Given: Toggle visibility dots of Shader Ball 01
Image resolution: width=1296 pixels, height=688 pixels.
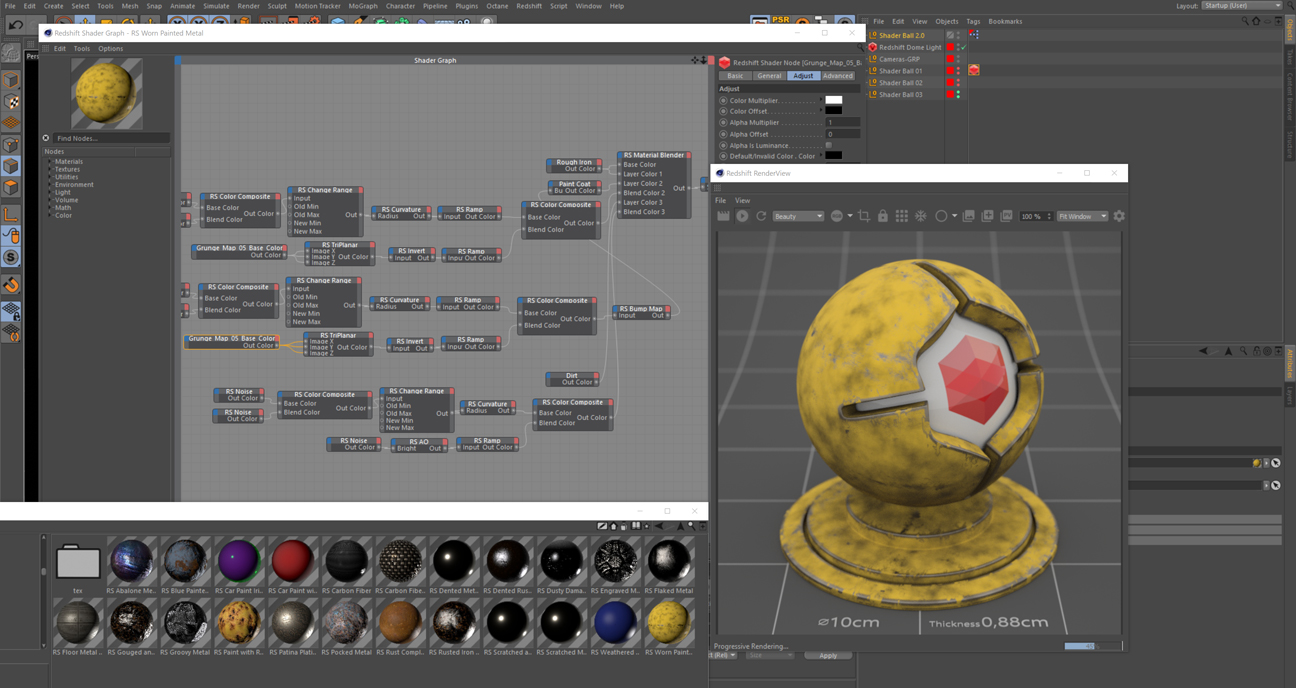Looking at the screenshot, I should pyautogui.click(x=958, y=71).
